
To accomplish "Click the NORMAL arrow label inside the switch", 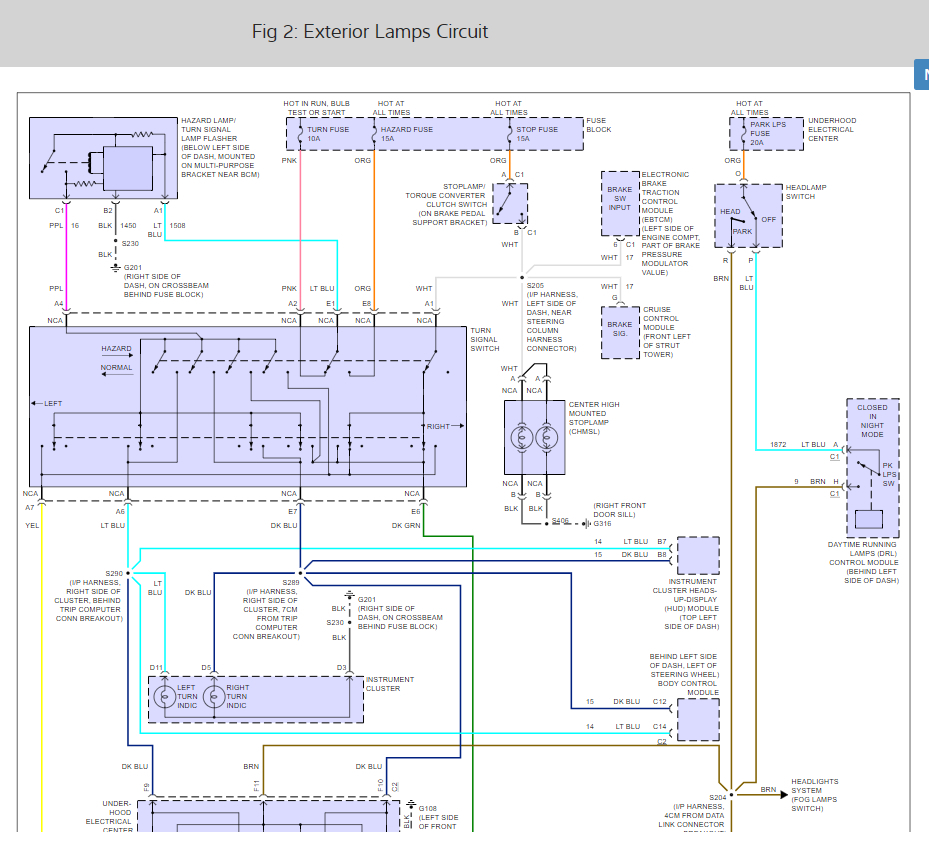I will coord(116,368).
